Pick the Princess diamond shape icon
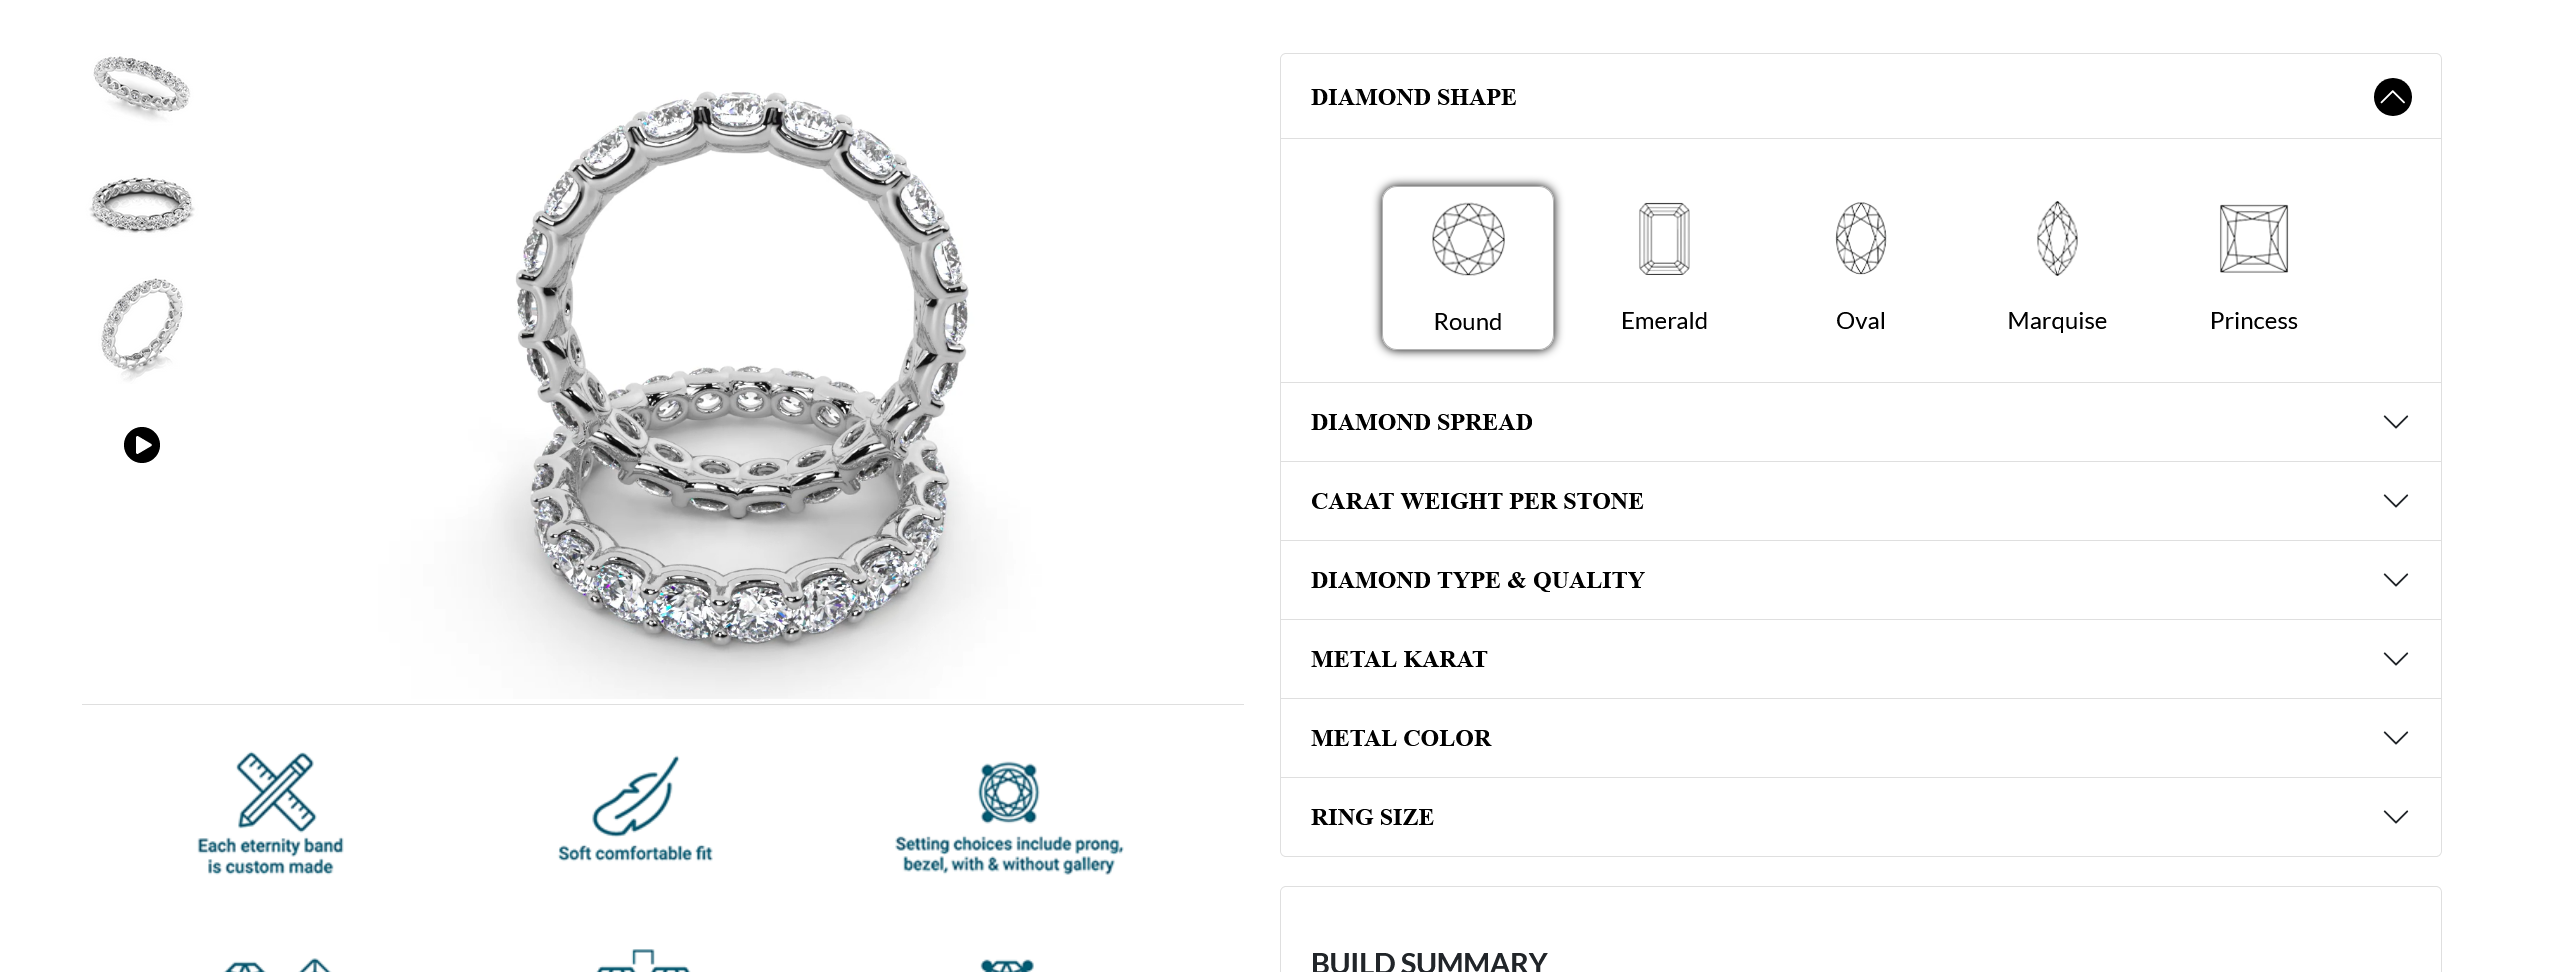The height and width of the screenshot is (972, 2560). click(2253, 239)
